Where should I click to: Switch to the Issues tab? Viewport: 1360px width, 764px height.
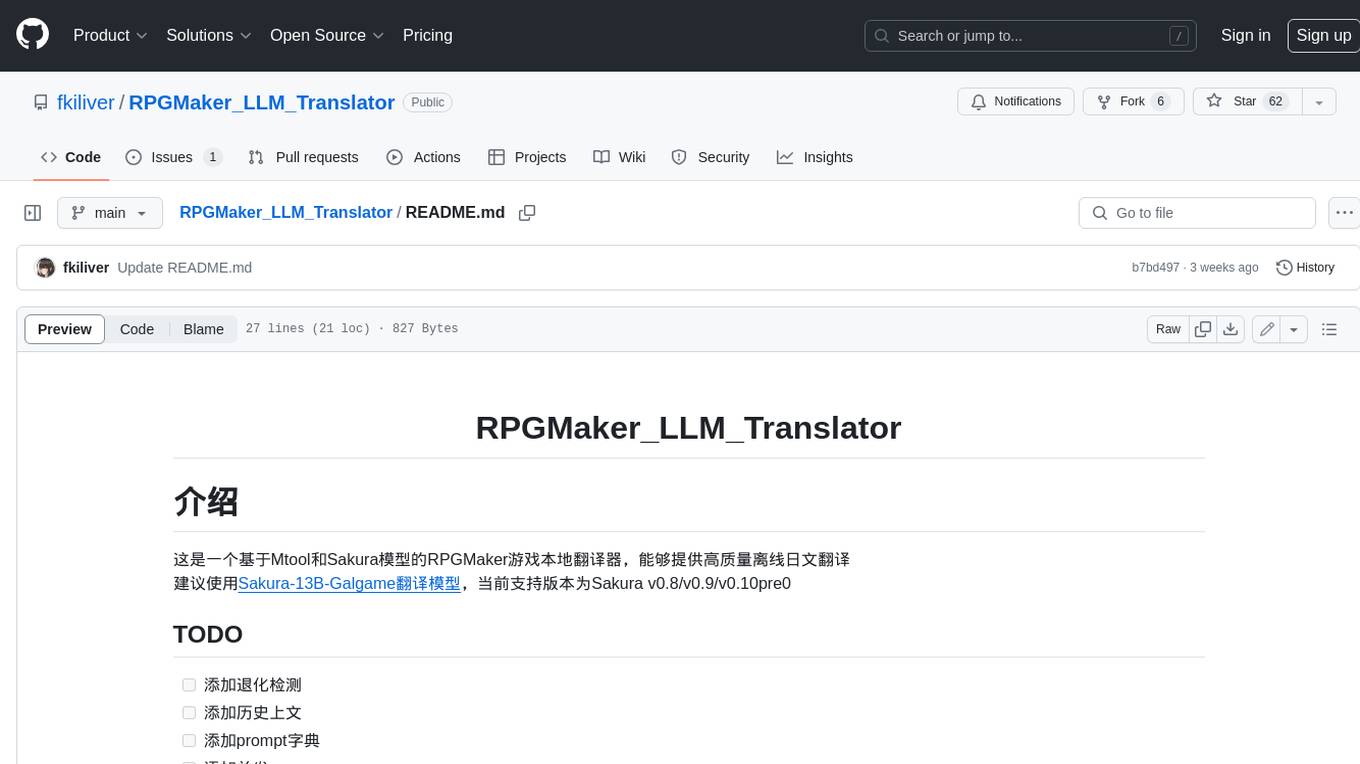tap(174, 157)
